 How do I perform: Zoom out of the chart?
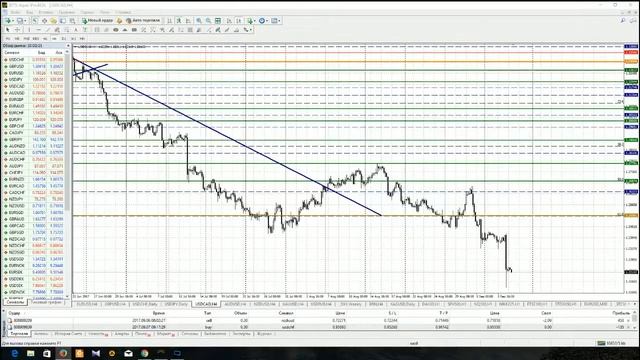click(208, 20)
